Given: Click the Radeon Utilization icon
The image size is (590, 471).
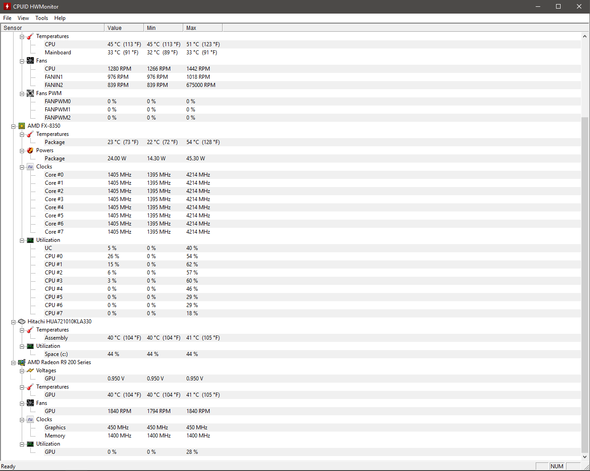Looking at the screenshot, I should point(30,444).
